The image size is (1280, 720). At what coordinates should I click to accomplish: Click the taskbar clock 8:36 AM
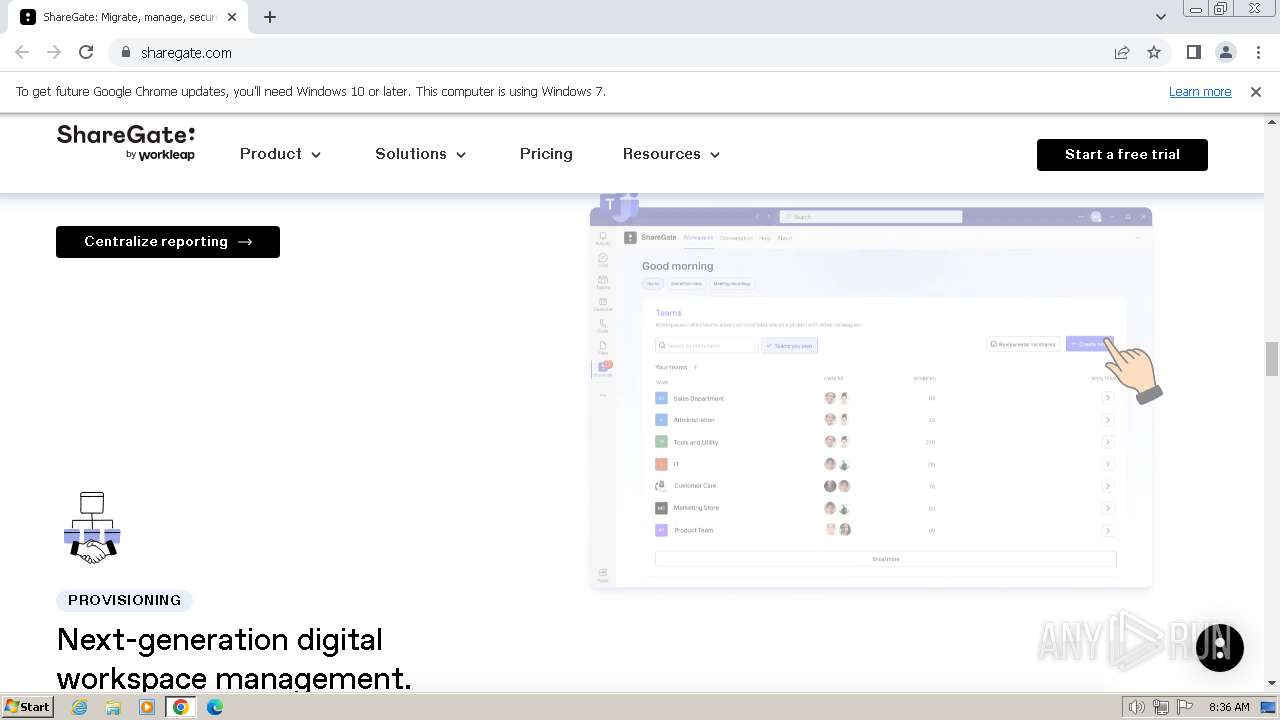1229,707
